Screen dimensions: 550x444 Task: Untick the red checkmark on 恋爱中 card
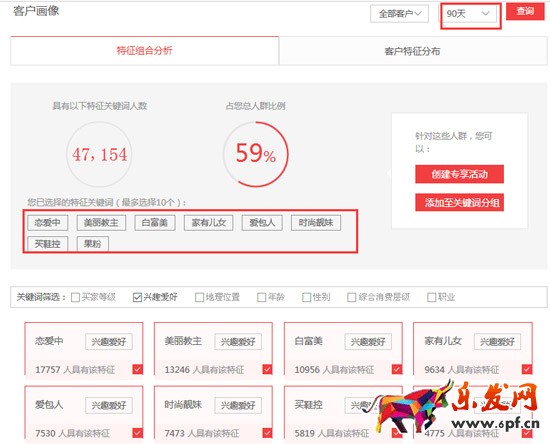coord(138,369)
